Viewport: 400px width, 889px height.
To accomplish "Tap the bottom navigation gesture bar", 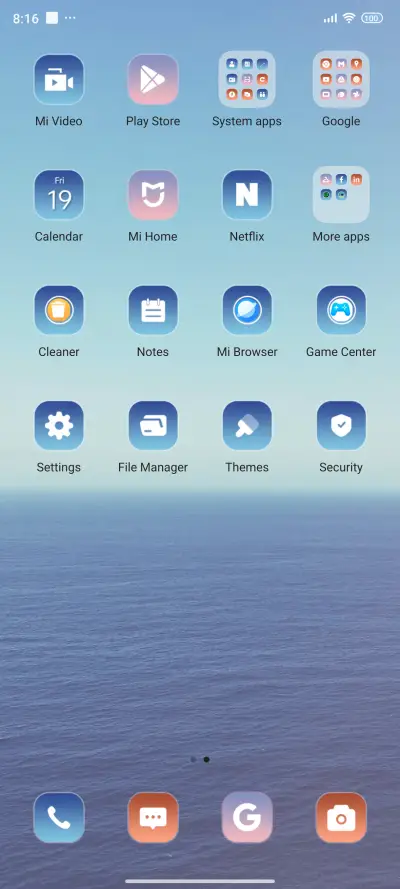I will point(200,881).
